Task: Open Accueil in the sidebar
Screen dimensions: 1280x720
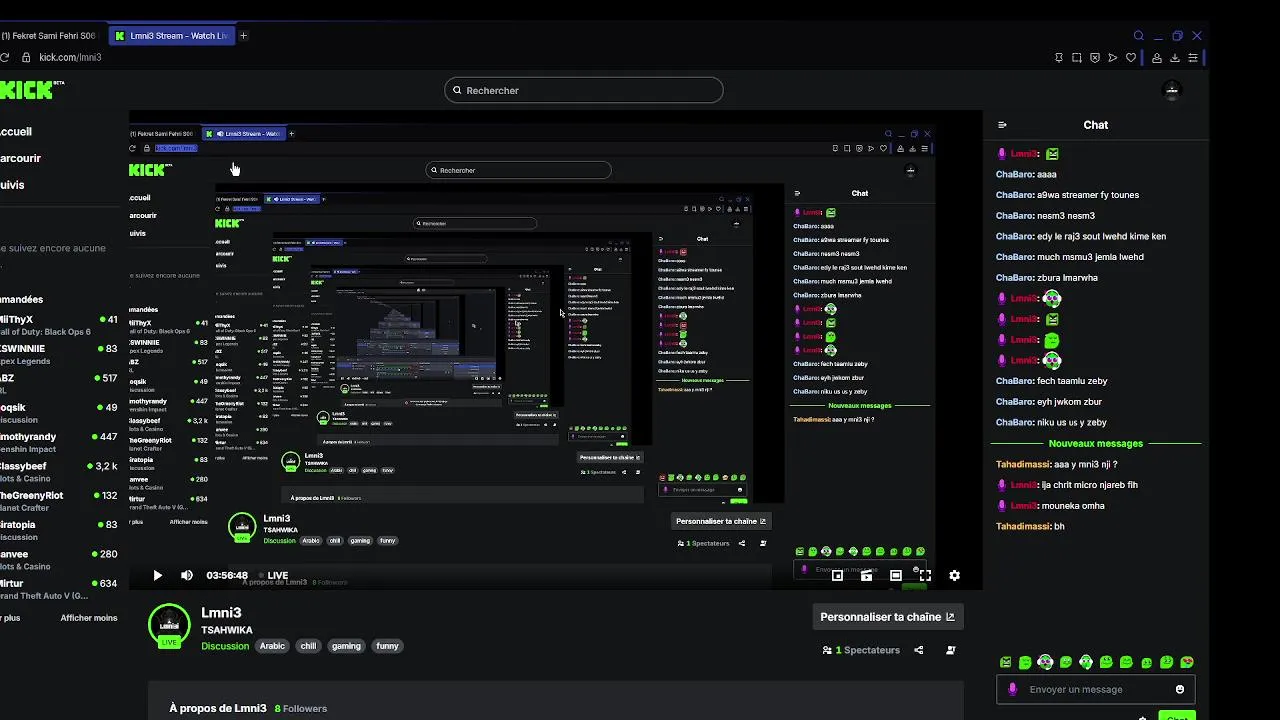Action: (16, 131)
